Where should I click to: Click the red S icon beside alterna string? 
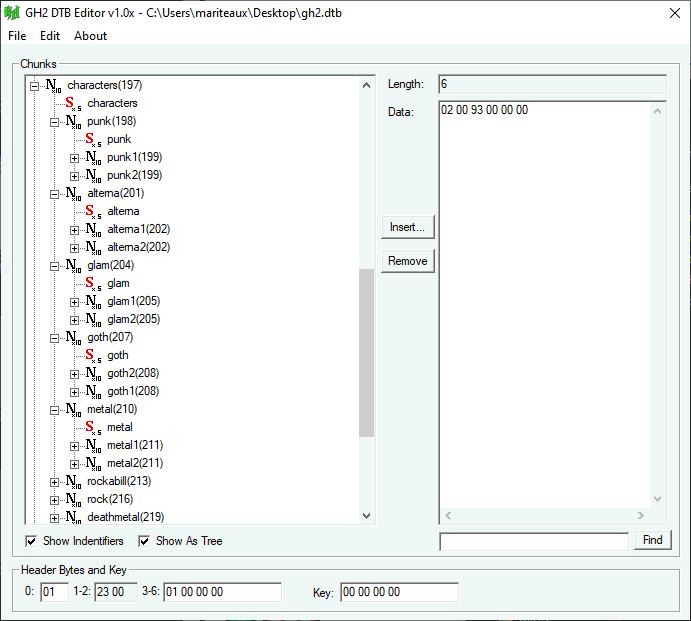[x=93, y=212]
